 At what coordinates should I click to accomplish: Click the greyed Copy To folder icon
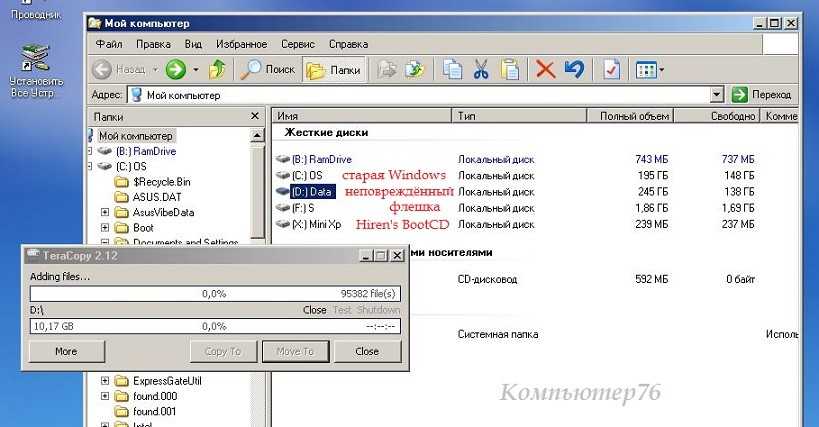tap(414, 69)
